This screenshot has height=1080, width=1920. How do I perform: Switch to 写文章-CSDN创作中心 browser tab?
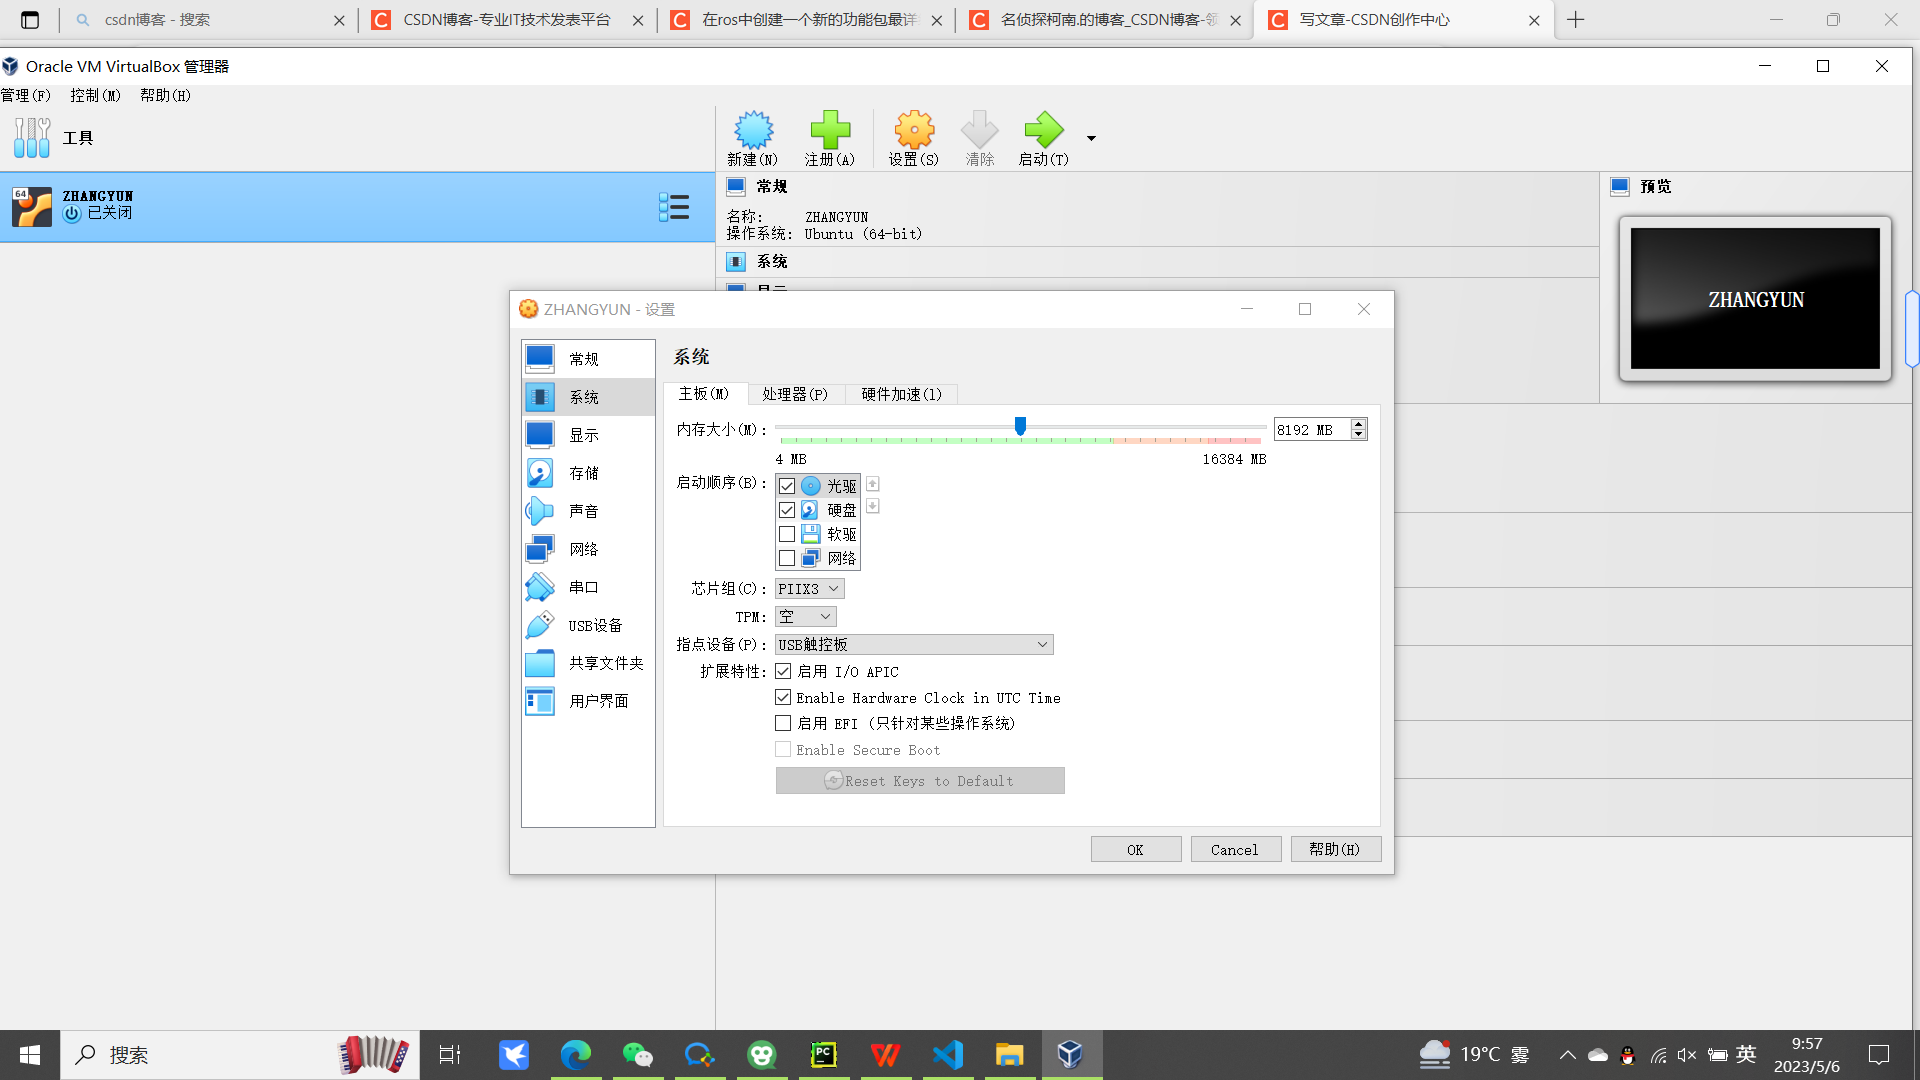(1400, 20)
